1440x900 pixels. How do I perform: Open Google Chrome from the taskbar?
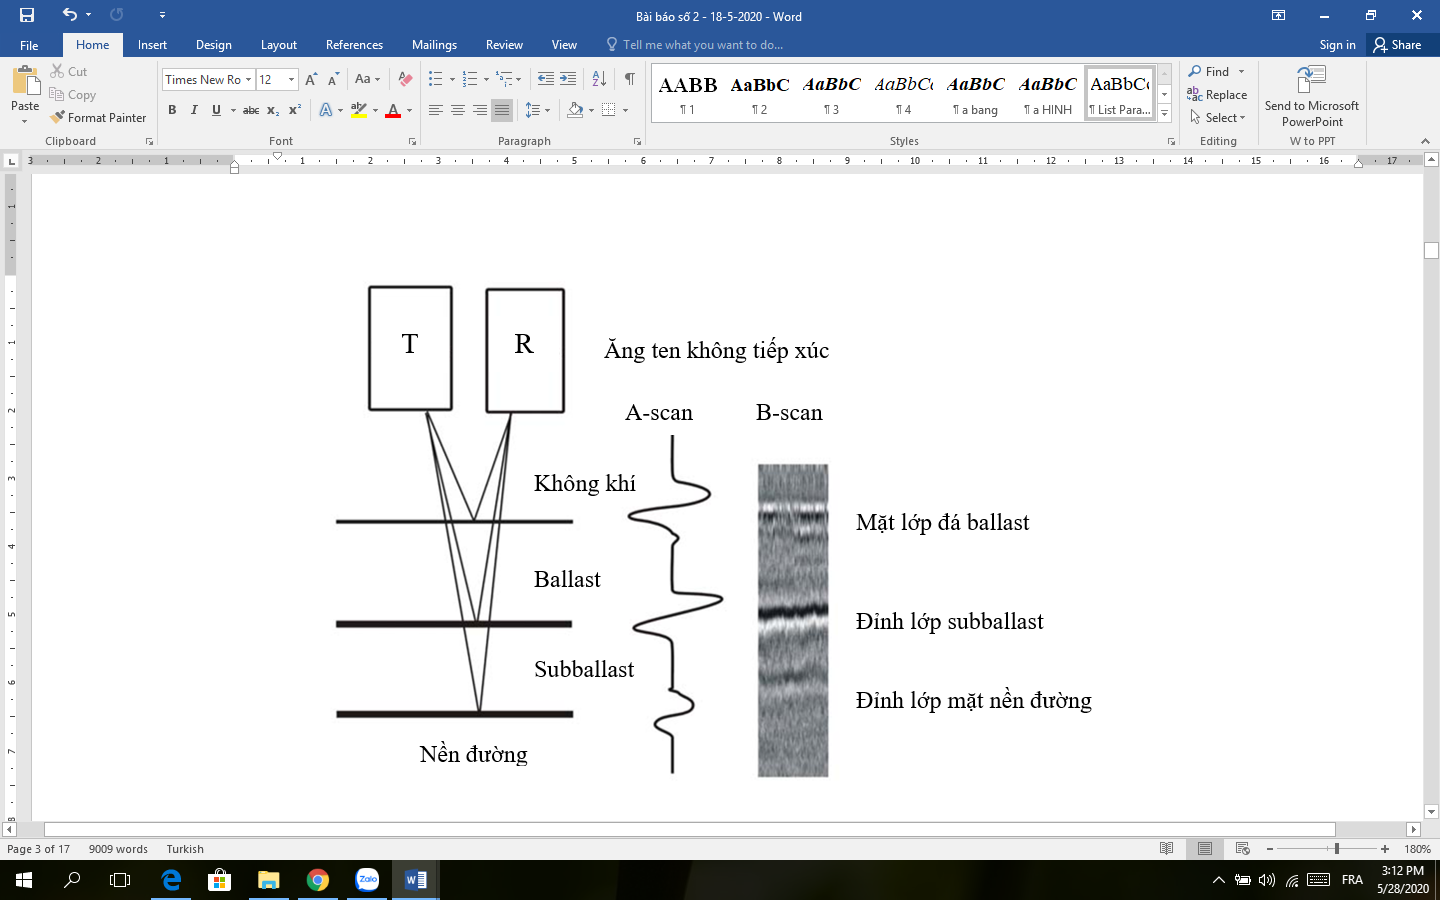point(318,880)
